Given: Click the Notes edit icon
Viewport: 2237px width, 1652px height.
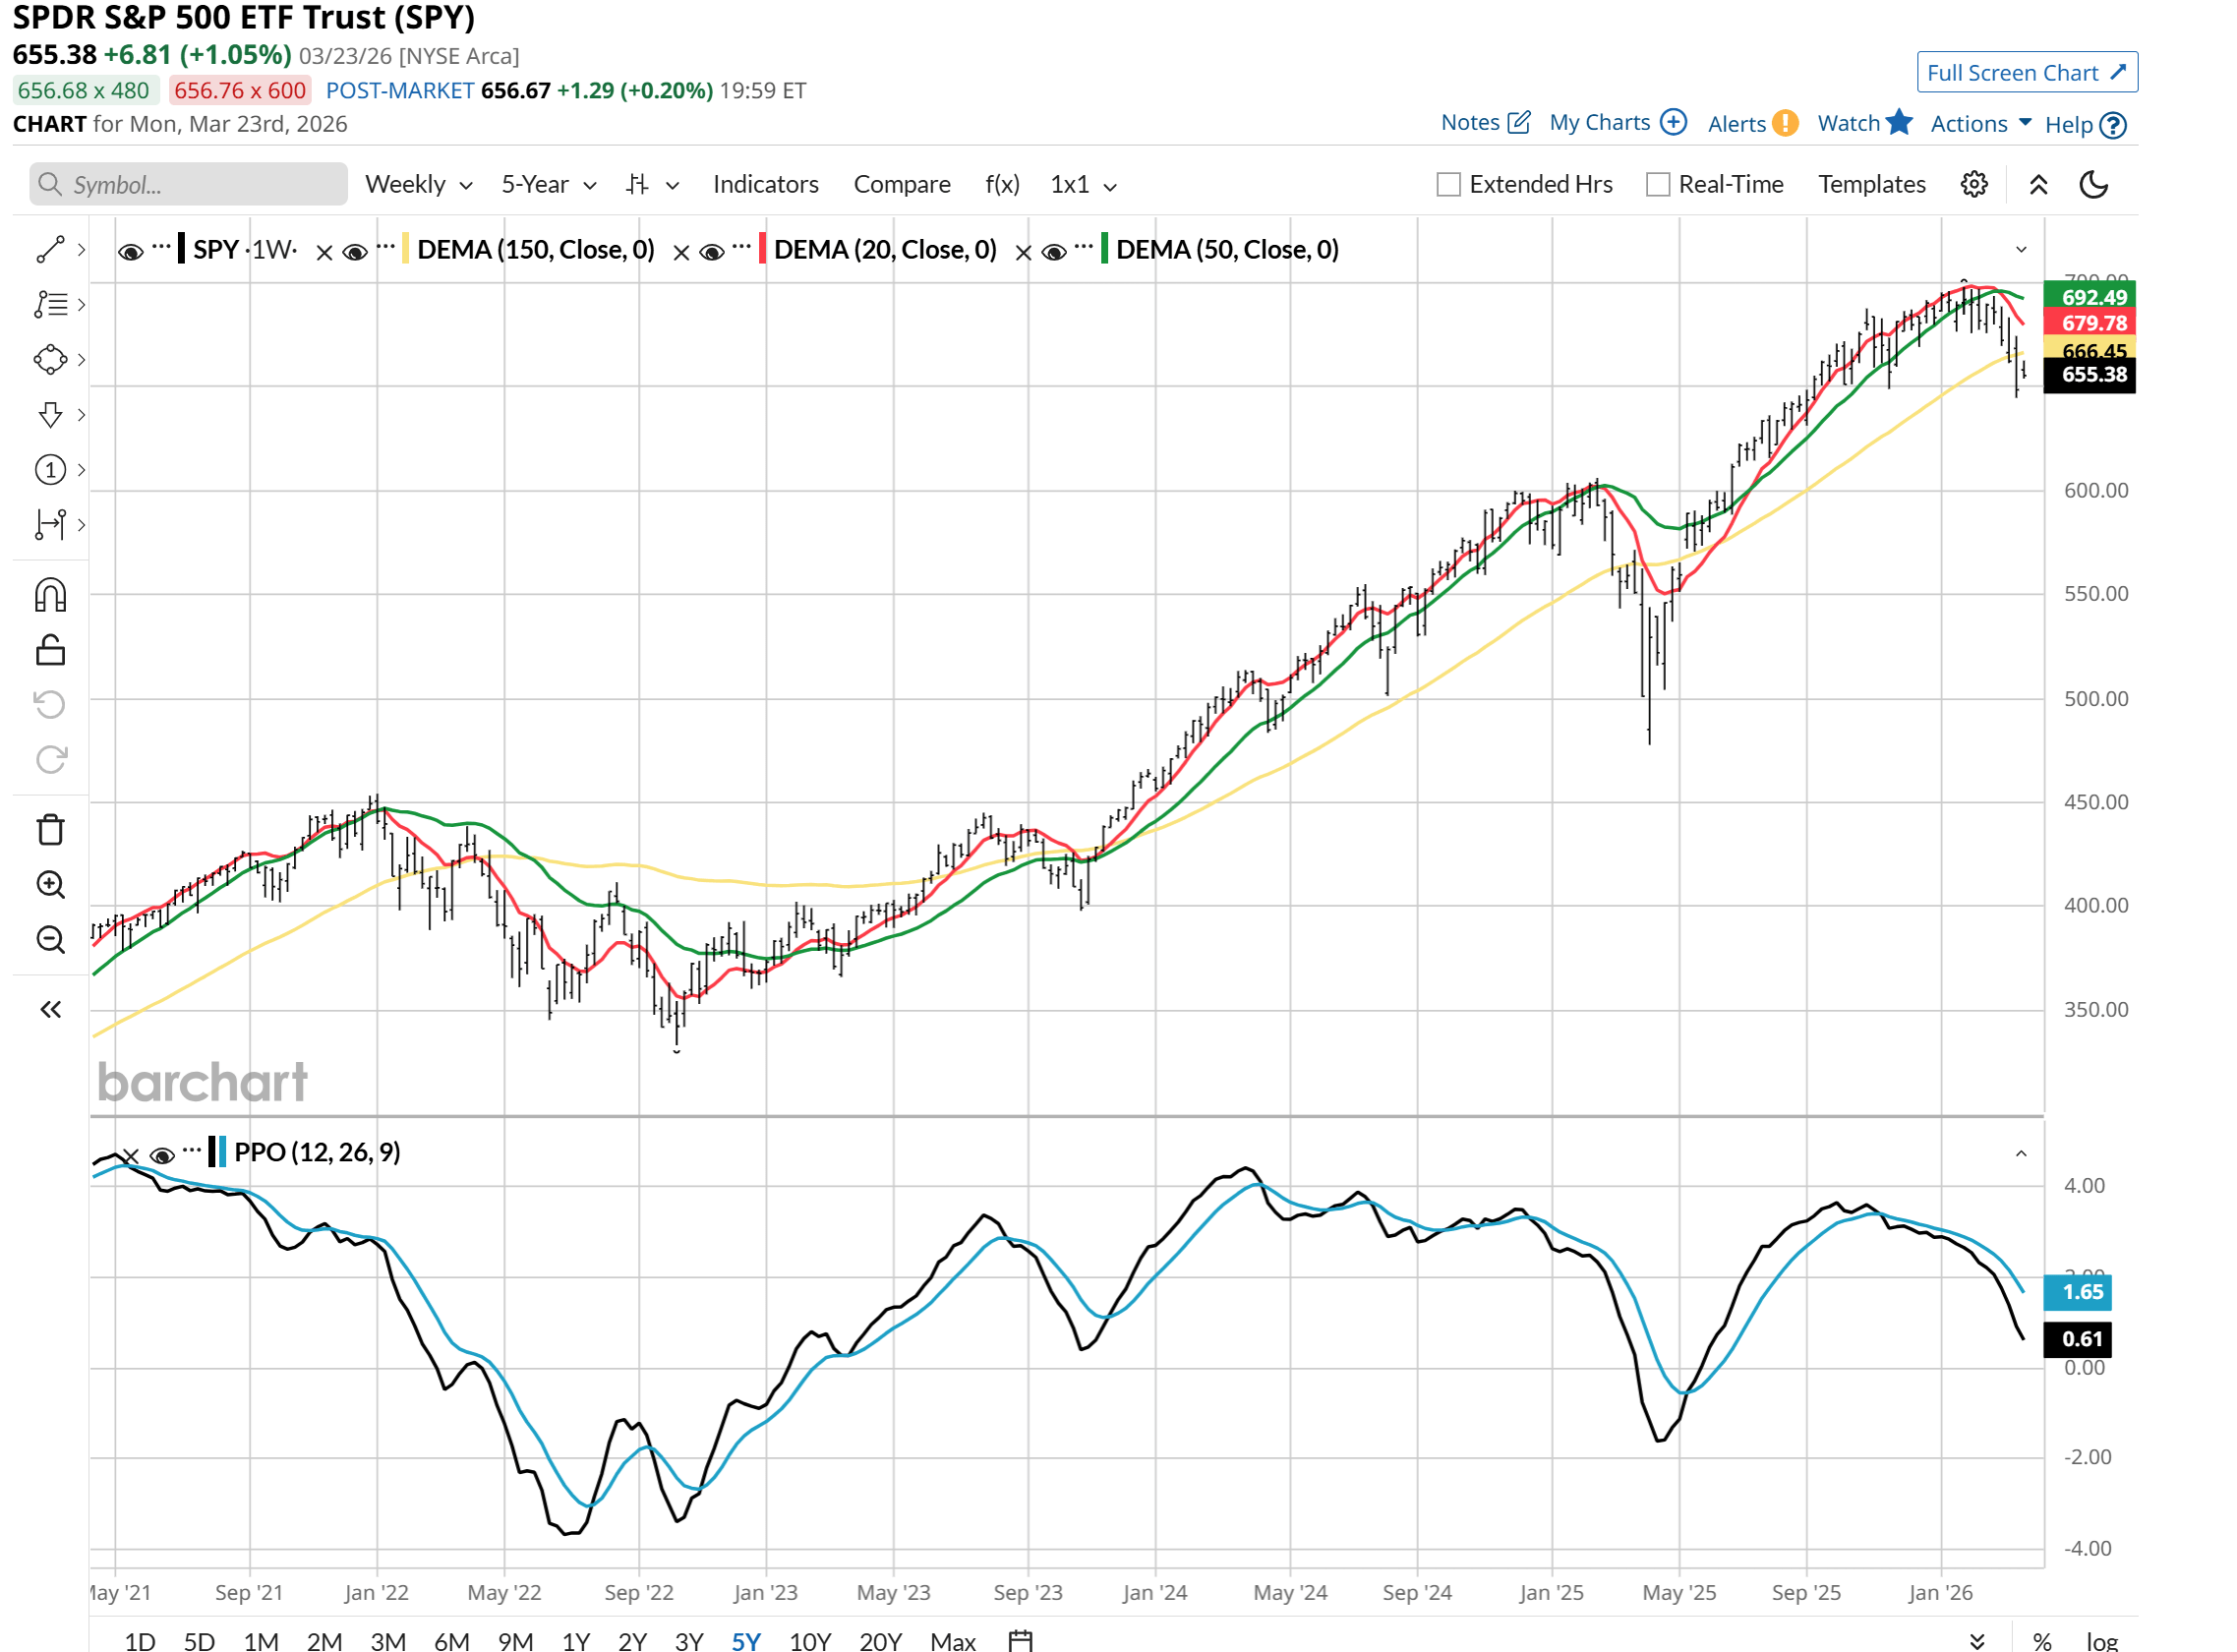Looking at the screenshot, I should (x=1518, y=122).
